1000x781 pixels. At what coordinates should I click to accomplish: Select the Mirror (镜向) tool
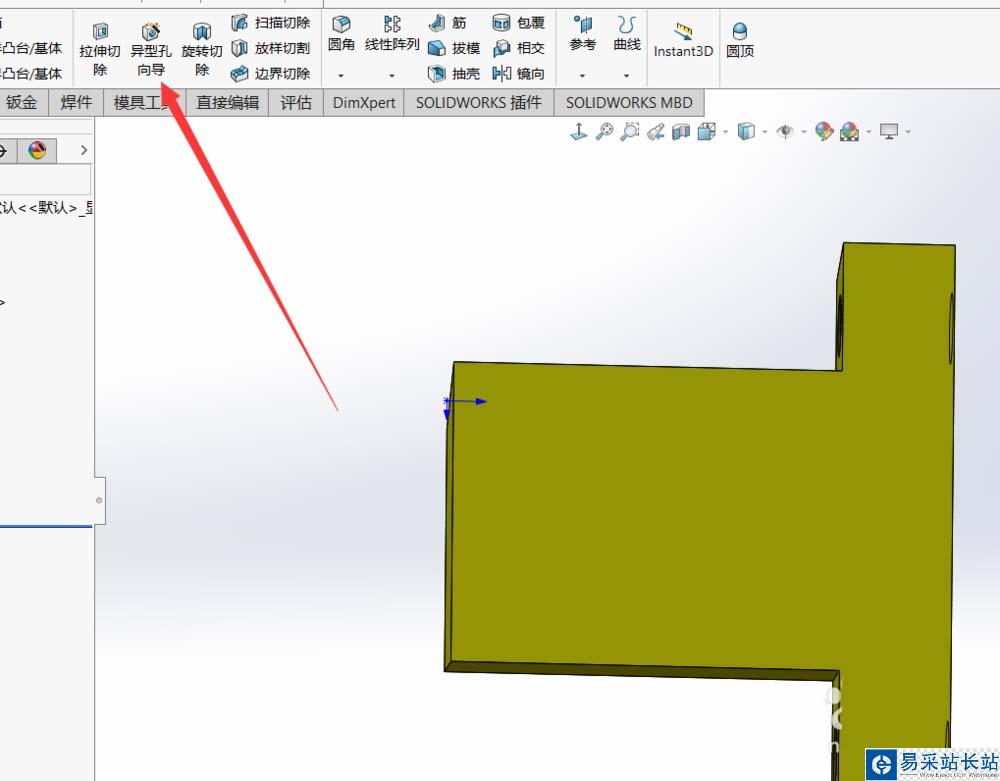click(518, 73)
